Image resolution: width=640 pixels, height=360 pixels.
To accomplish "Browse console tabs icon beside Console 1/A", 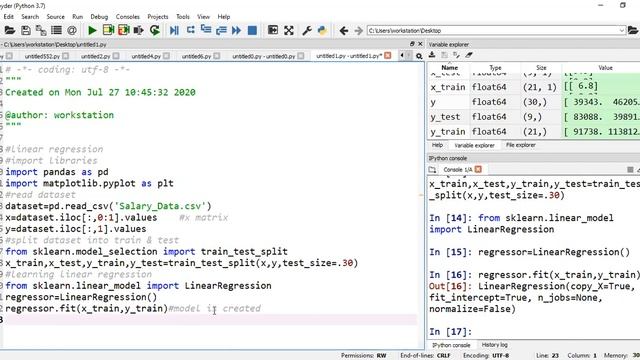I will click(432, 169).
